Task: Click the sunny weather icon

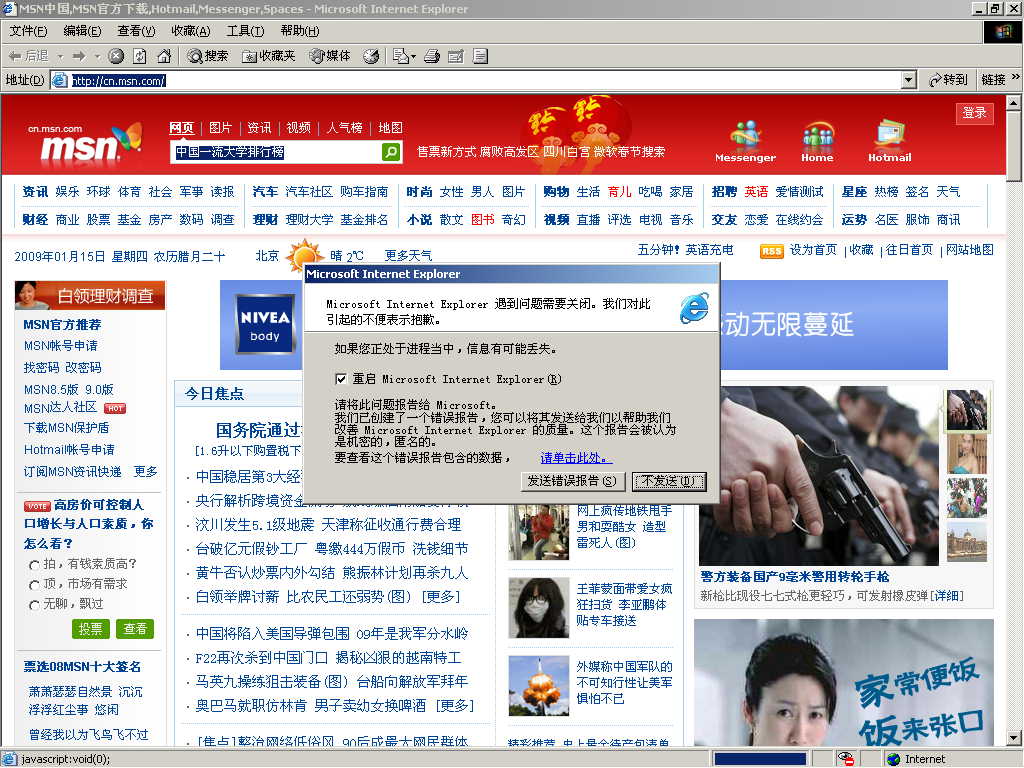Action: pyautogui.click(x=304, y=255)
